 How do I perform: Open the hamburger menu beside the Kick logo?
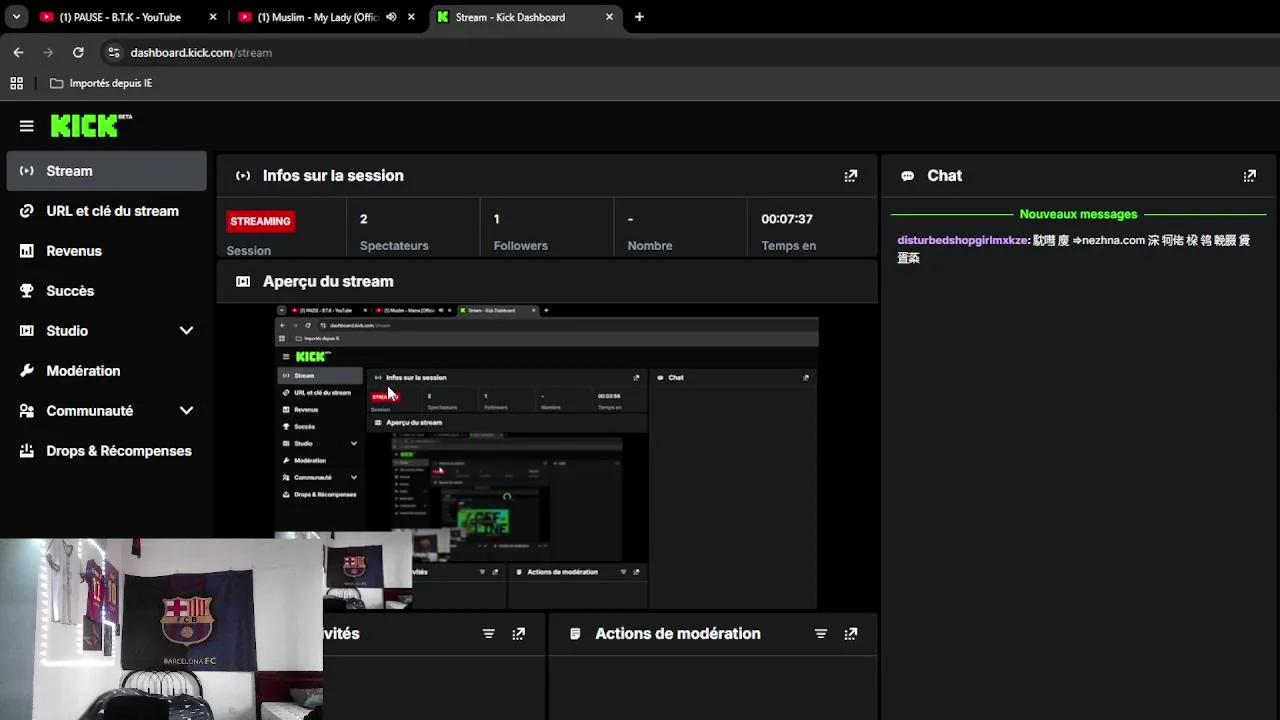tap(27, 126)
